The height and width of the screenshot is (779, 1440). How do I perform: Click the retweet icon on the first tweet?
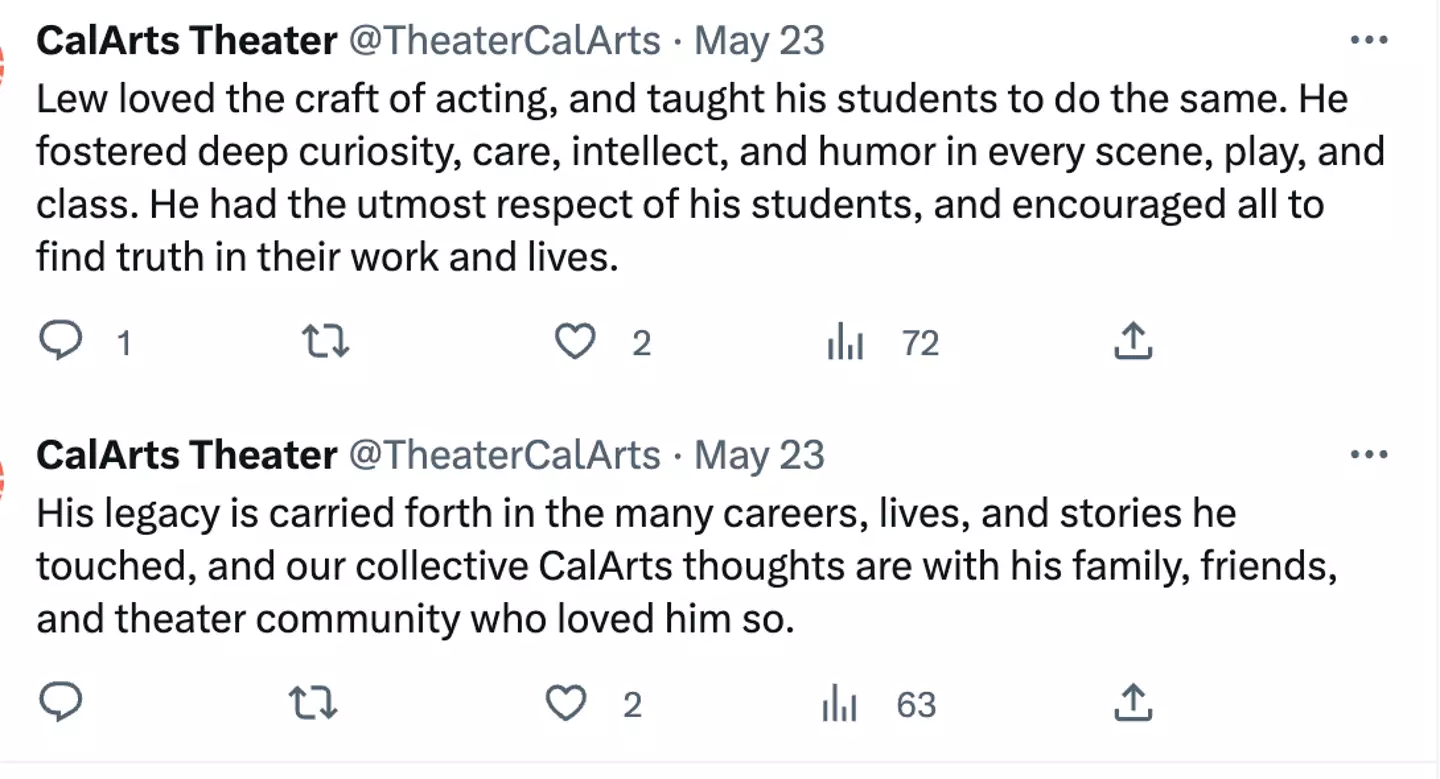325,341
